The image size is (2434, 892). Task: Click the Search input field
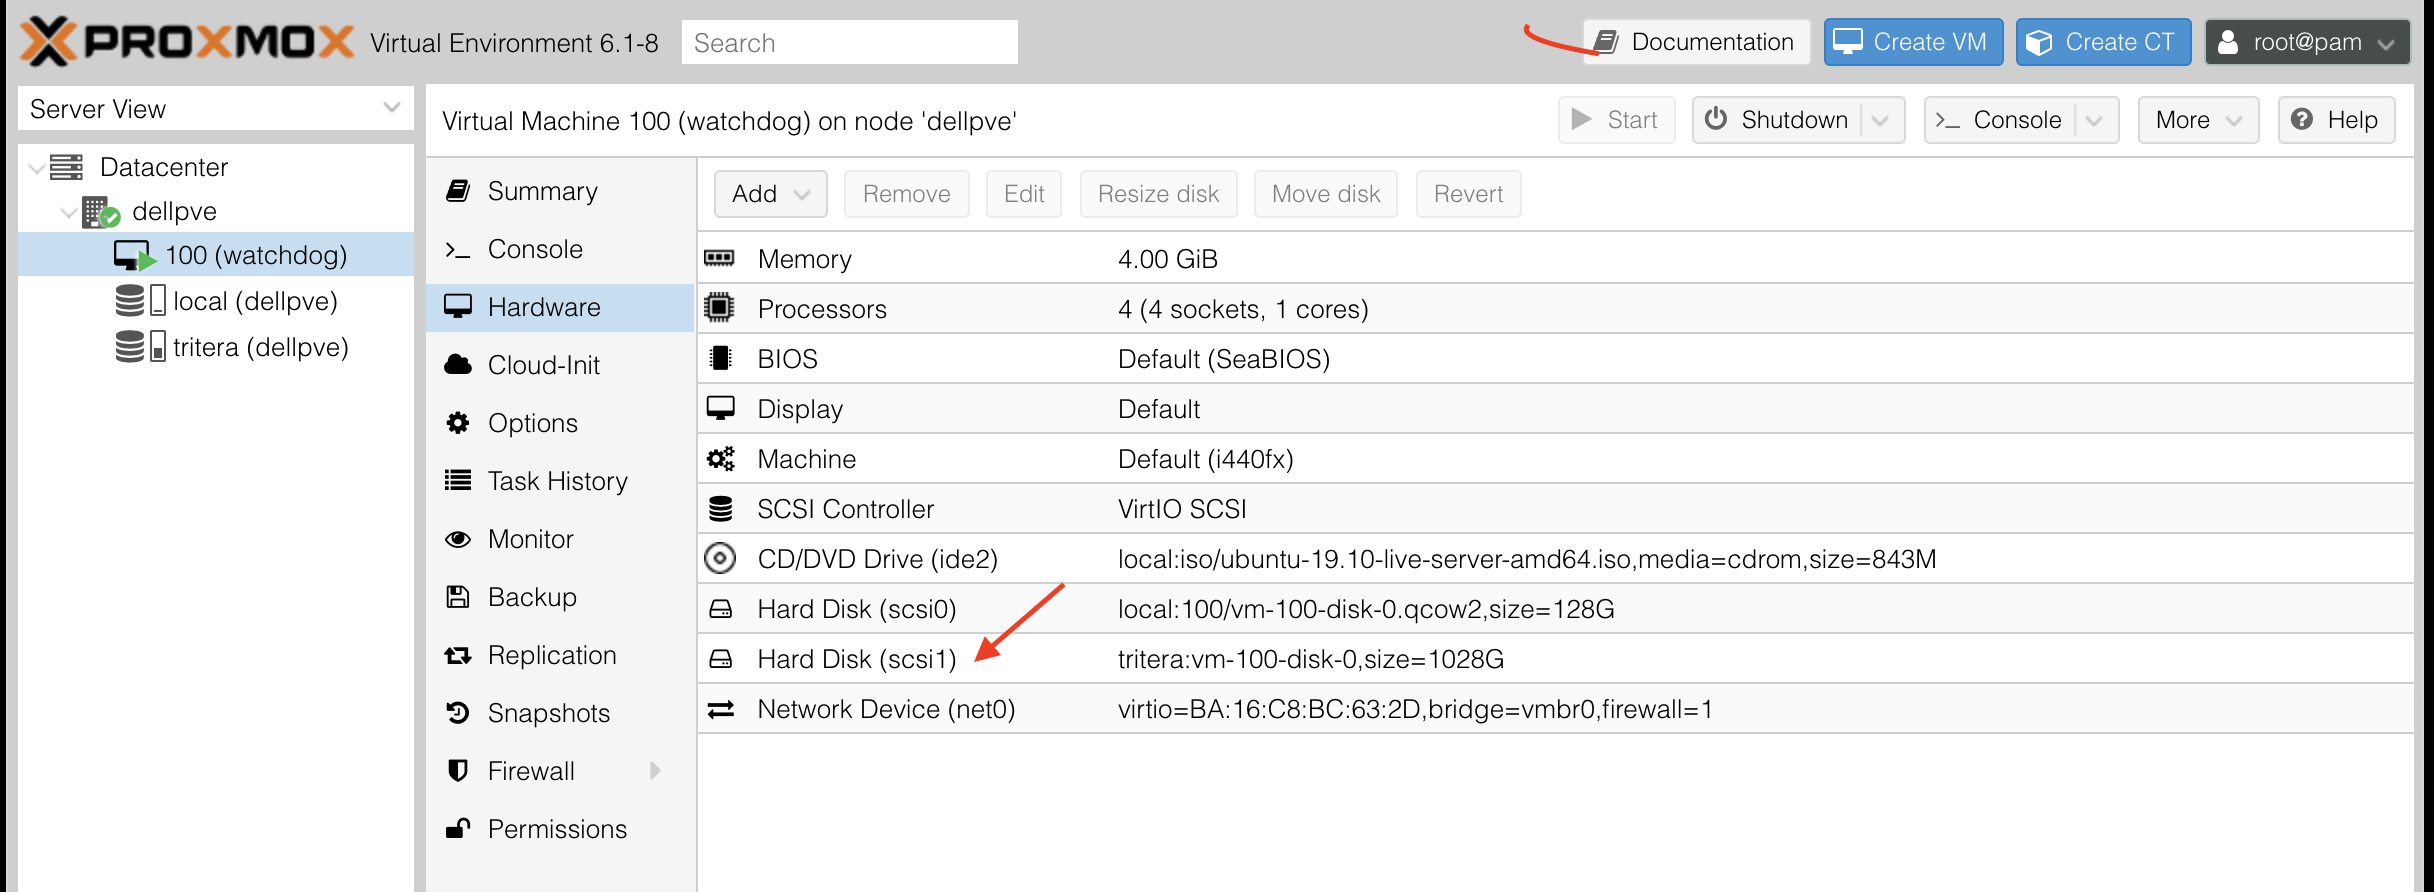tap(849, 42)
